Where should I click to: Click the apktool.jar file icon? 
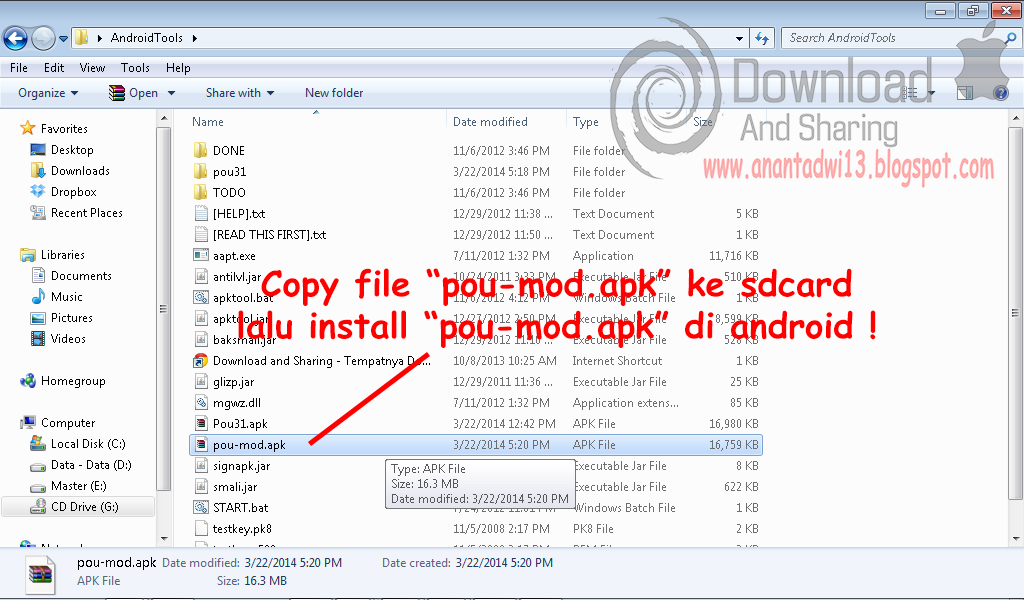click(200, 319)
